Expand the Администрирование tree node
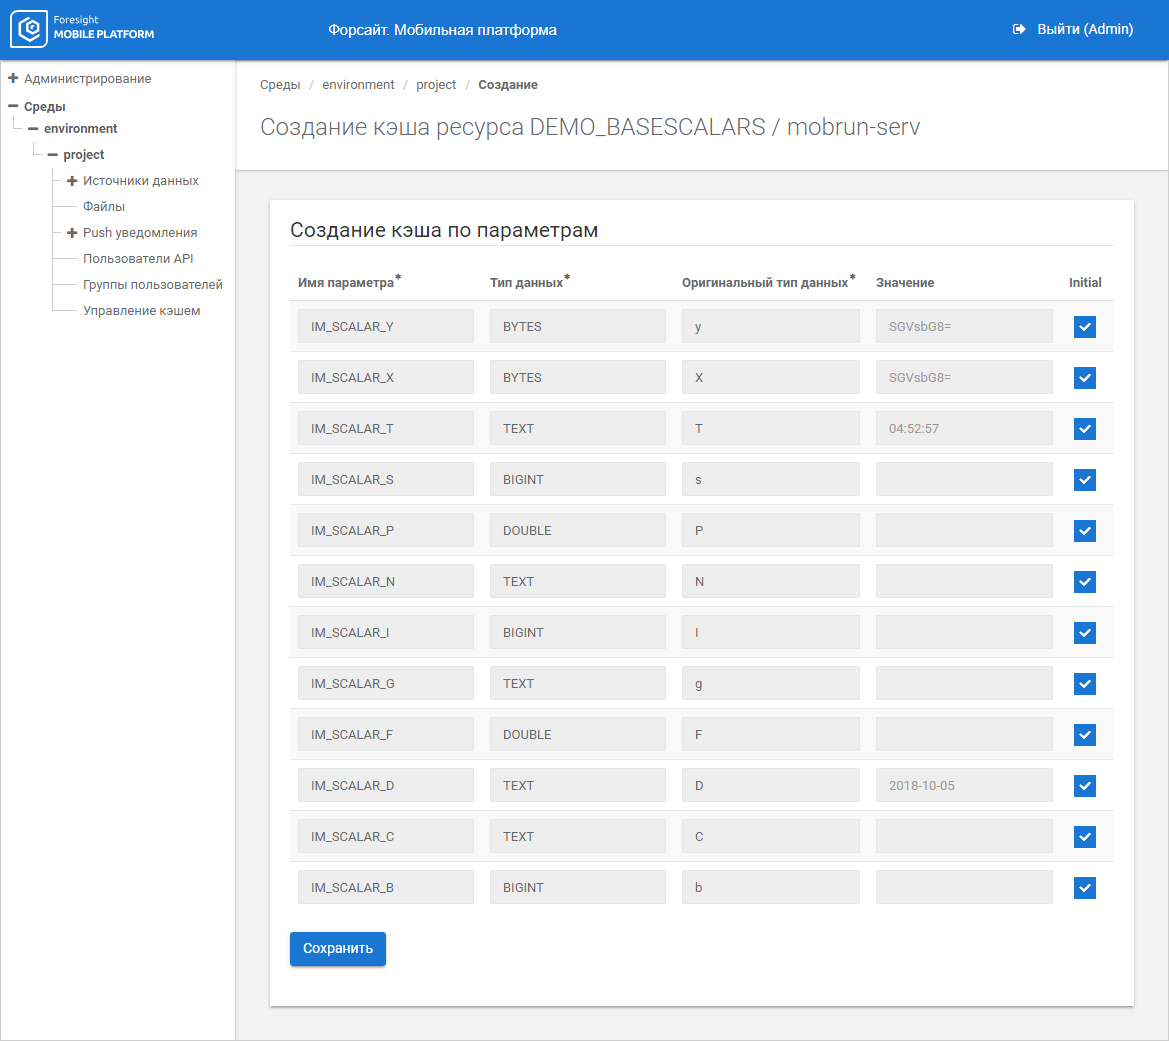Image resolution: width=1169 pixels, height=1041 pixels. 13,79
